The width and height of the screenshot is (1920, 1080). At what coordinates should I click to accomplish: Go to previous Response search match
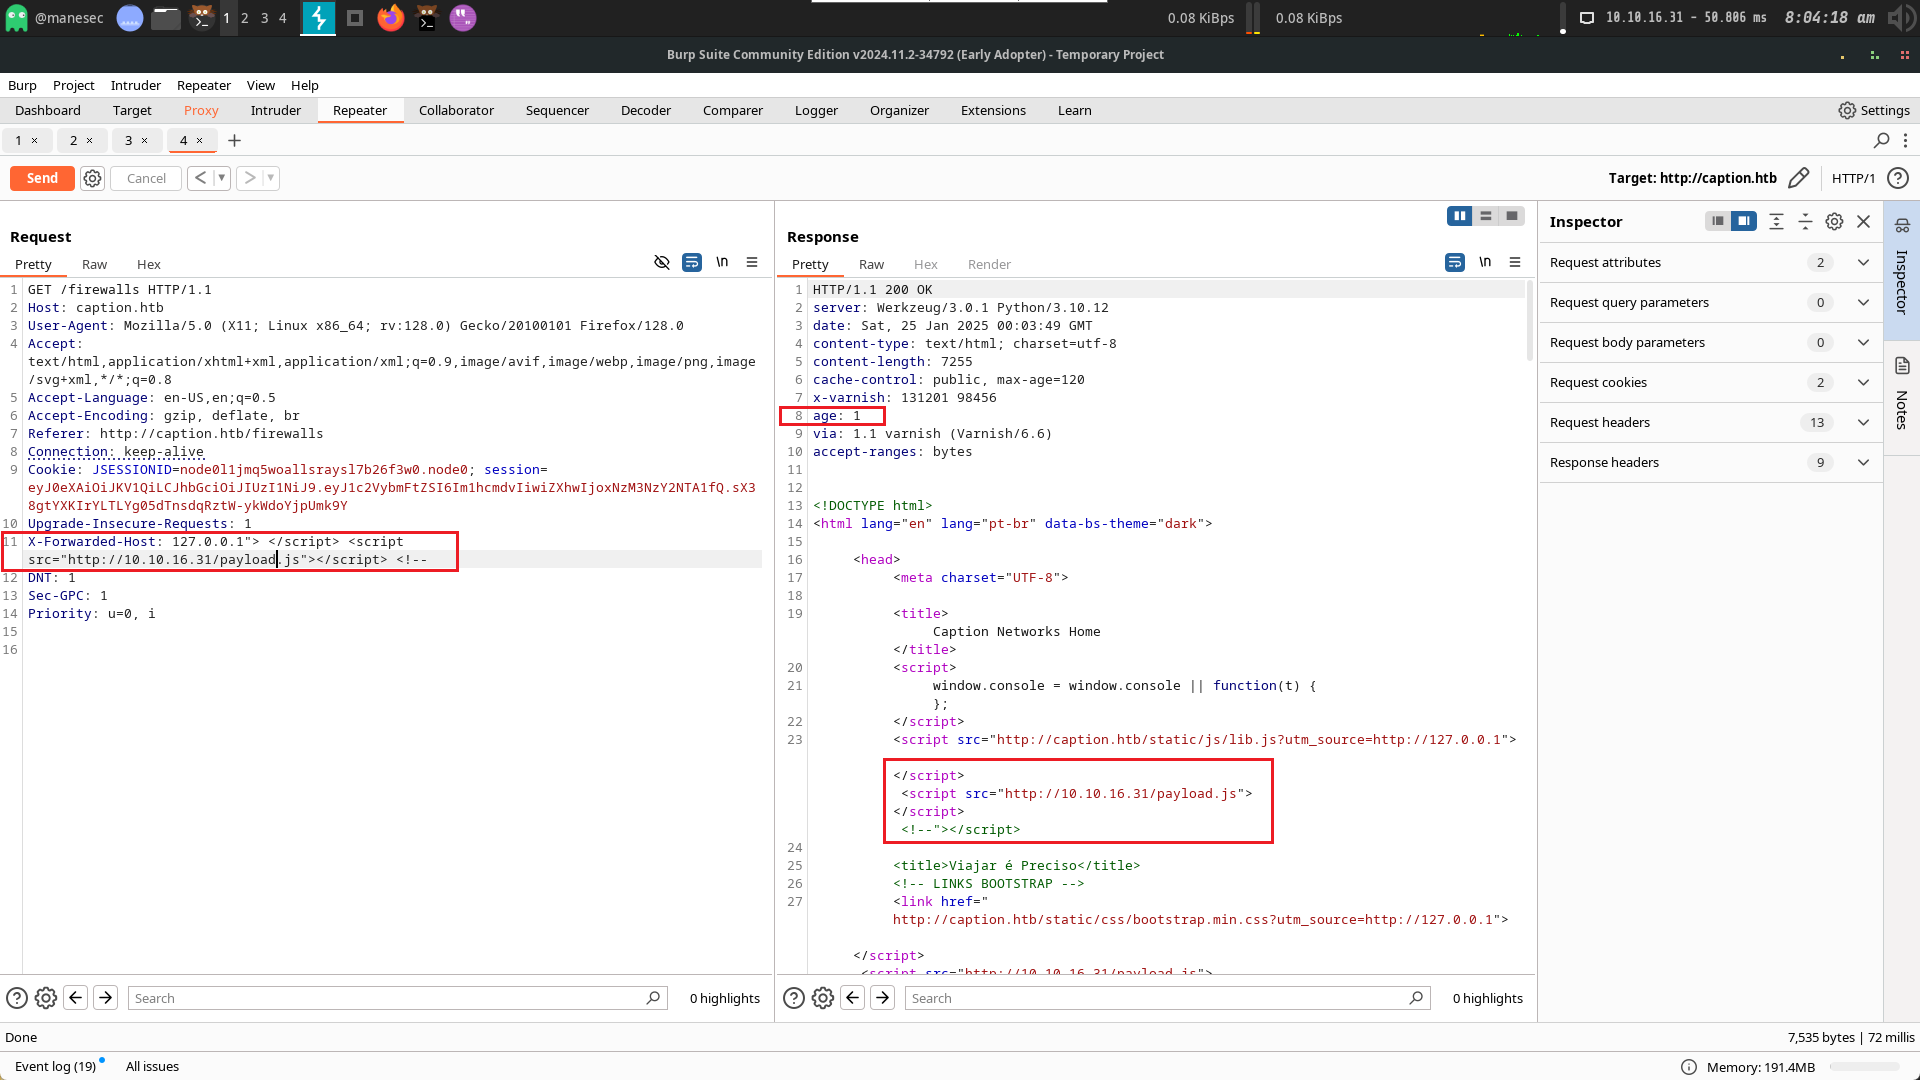click(x=853, y=998)
